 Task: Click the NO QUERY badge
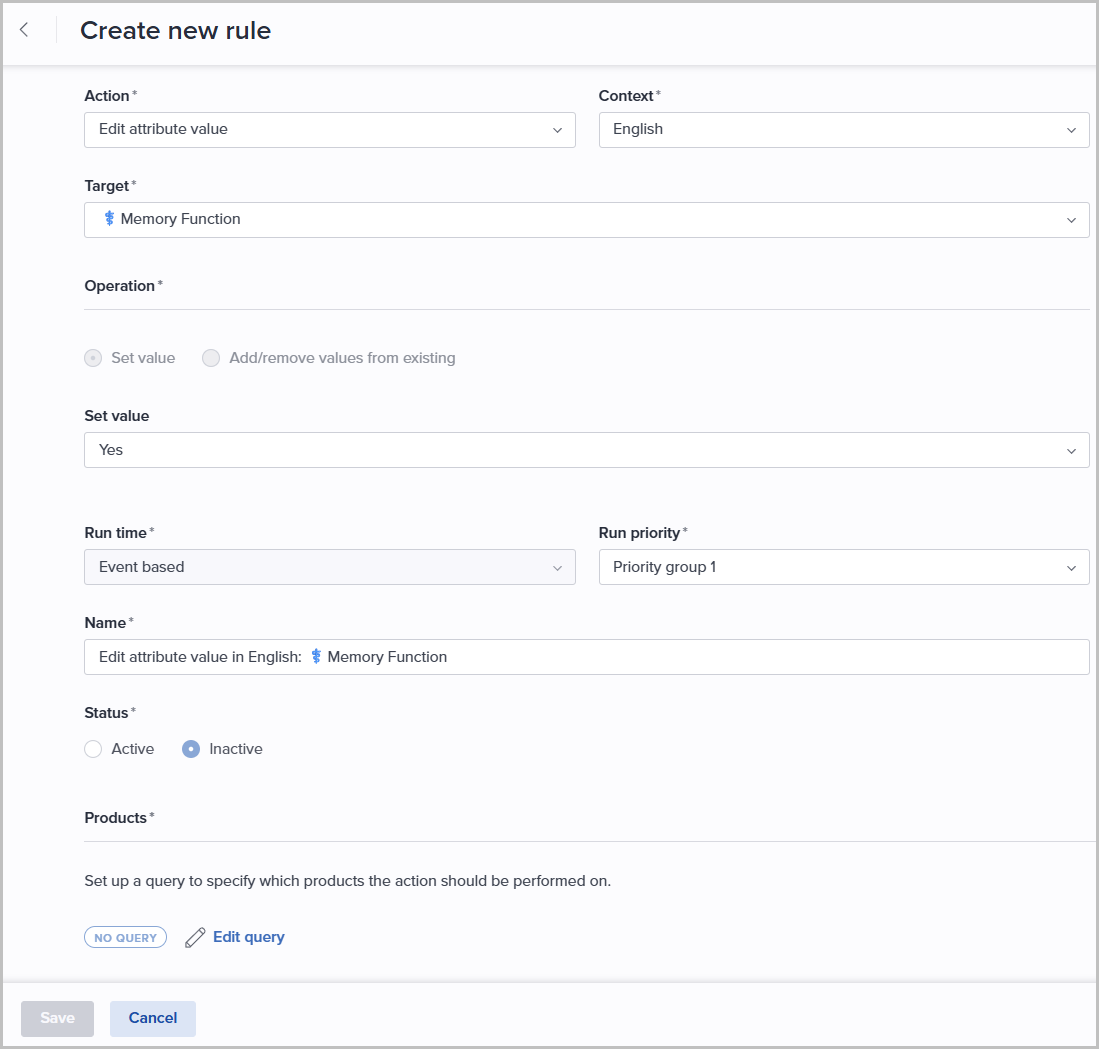pyautogui.click(x=125, y=937)
